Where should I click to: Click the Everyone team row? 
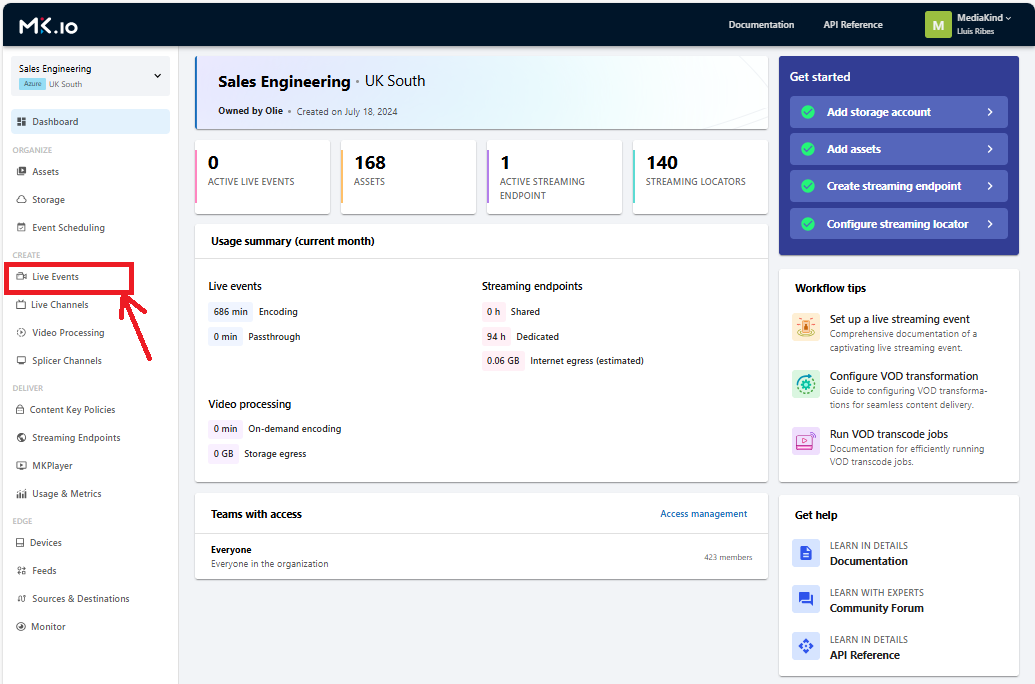click(x=481, y=557)
